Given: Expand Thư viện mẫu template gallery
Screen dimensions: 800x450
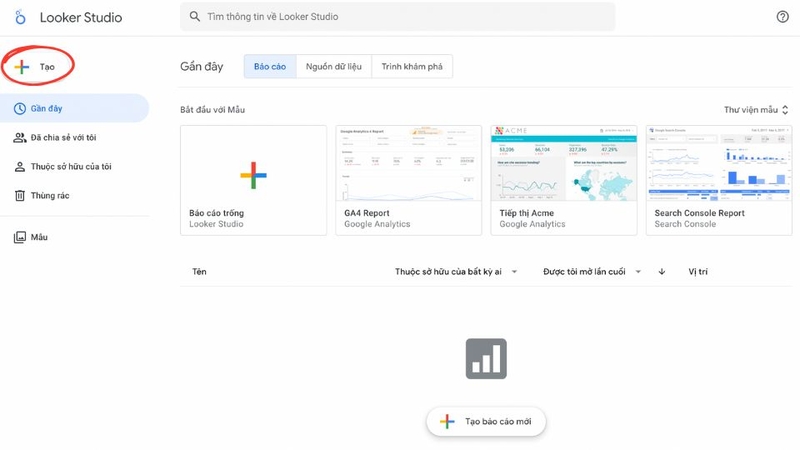Looking at the screenshot, I should (756, 110).
